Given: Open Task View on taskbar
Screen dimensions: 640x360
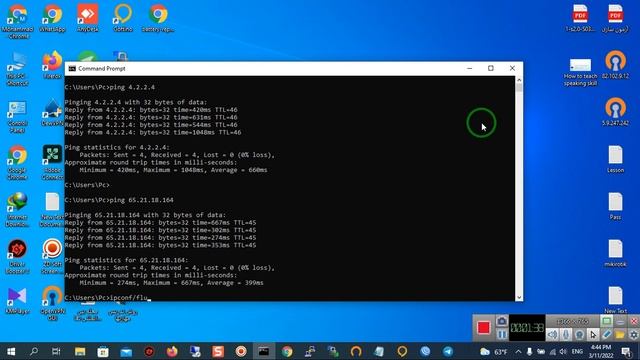Looking at the screenshot, I should click(56, 351).
